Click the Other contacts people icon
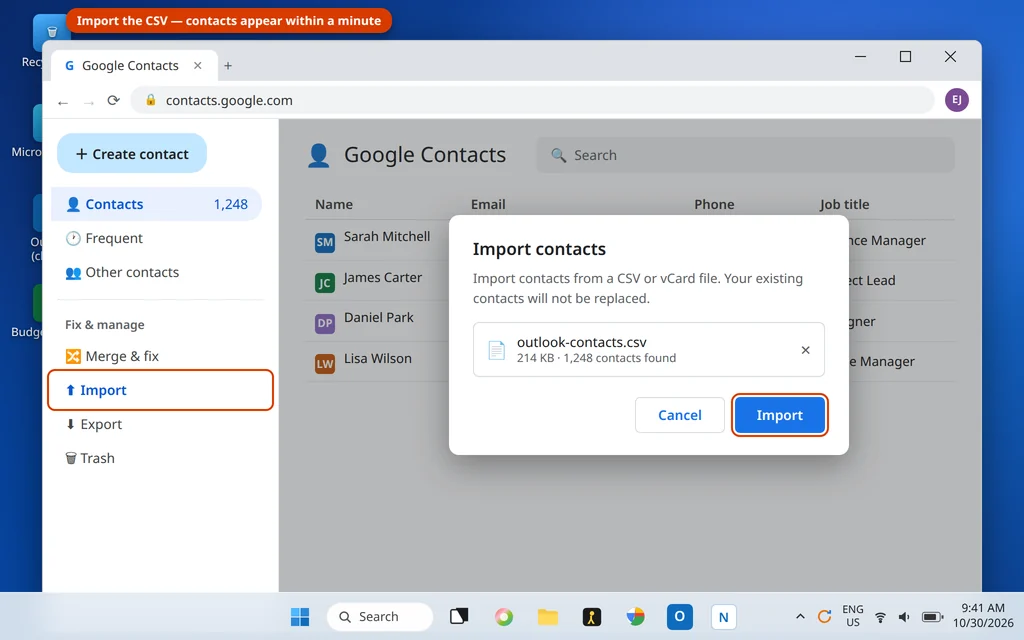 pyautogui.click(x=73, y=272)
